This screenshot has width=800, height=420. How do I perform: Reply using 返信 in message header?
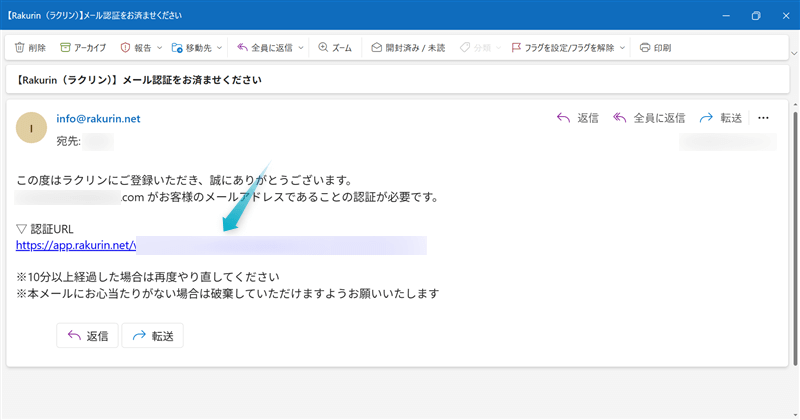(x=578, y=118)
